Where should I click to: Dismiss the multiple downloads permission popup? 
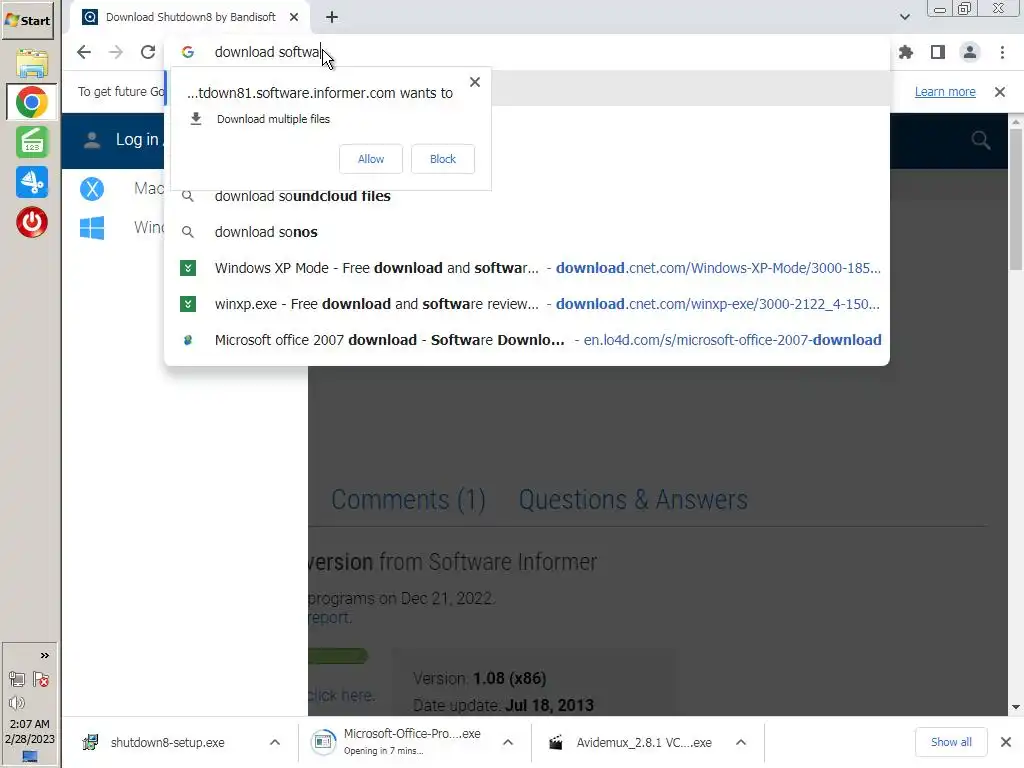(475, 82)
